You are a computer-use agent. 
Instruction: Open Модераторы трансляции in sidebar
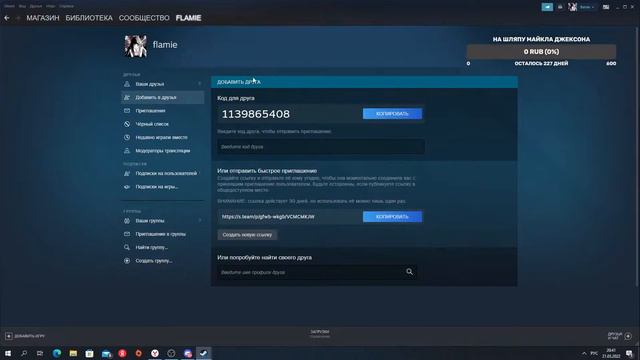tap(163, 151)
